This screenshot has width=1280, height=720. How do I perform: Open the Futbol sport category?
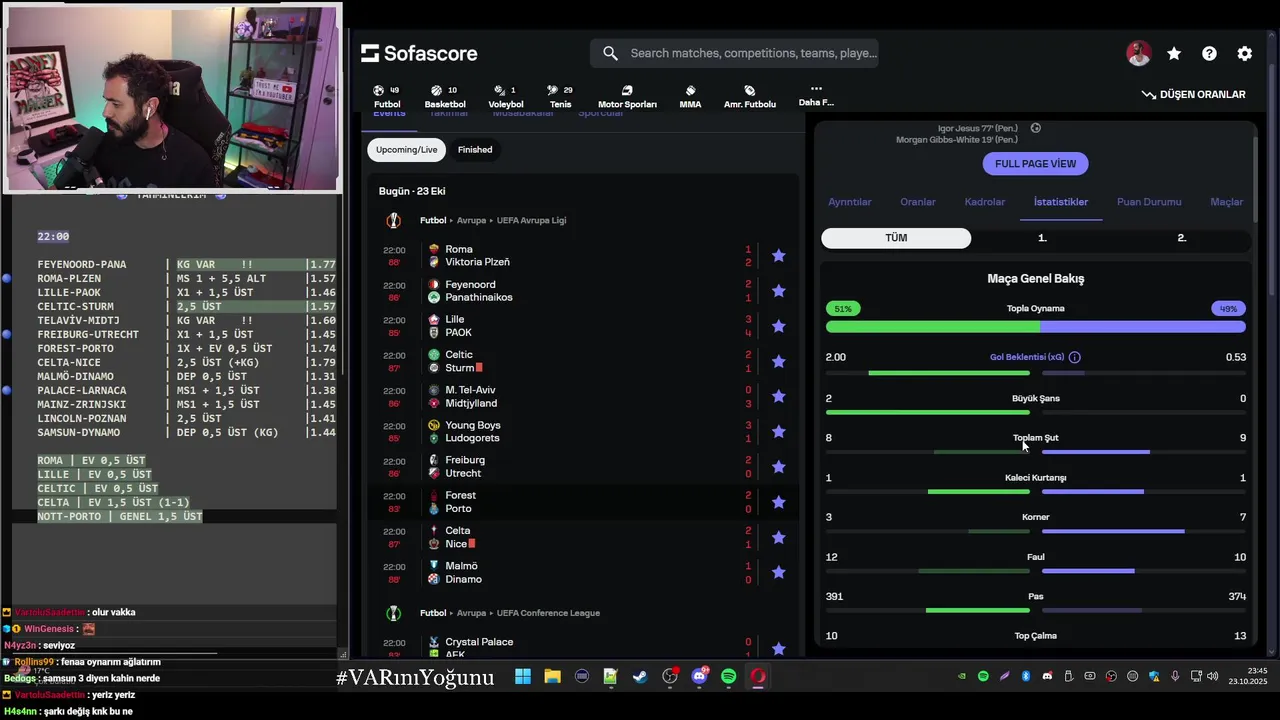coord(387,97)
